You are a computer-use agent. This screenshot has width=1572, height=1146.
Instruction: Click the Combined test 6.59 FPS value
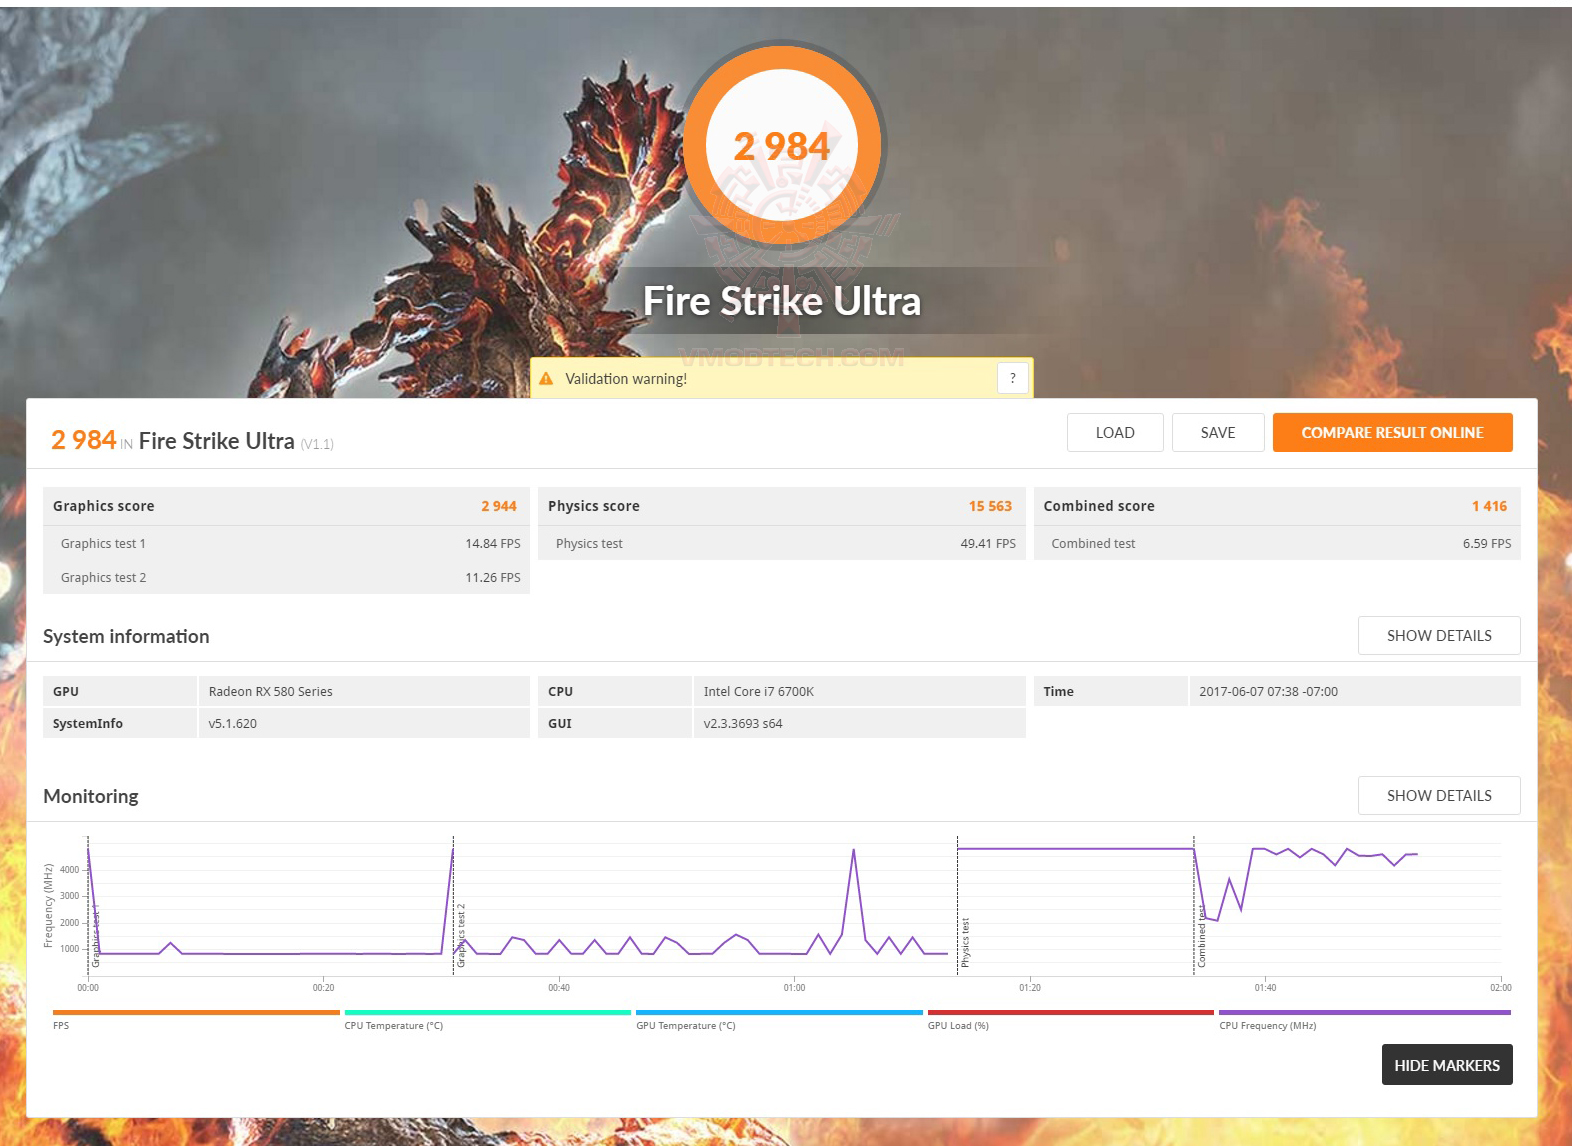tap(1487, 544)
